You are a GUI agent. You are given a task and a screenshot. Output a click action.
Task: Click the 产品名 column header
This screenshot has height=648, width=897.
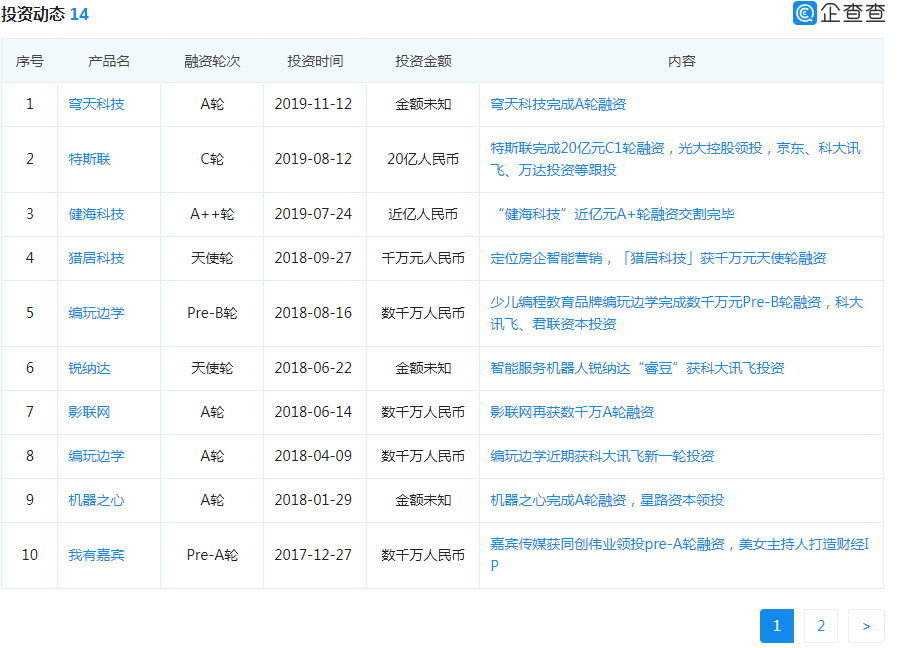(x=109, y=61)
